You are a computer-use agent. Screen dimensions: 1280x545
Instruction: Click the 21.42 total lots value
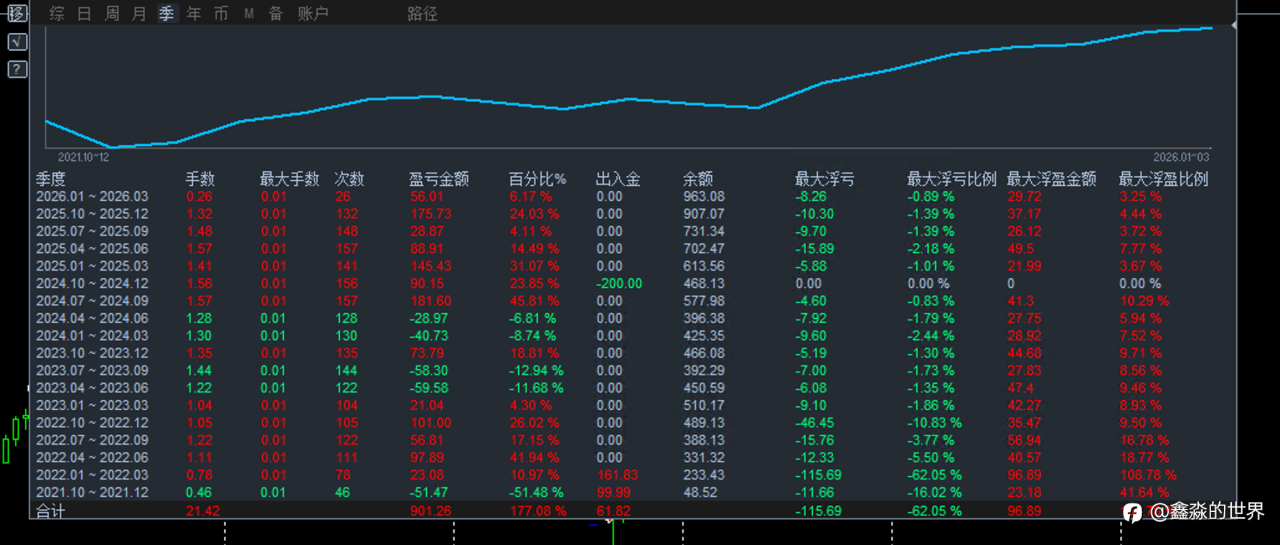202,511
